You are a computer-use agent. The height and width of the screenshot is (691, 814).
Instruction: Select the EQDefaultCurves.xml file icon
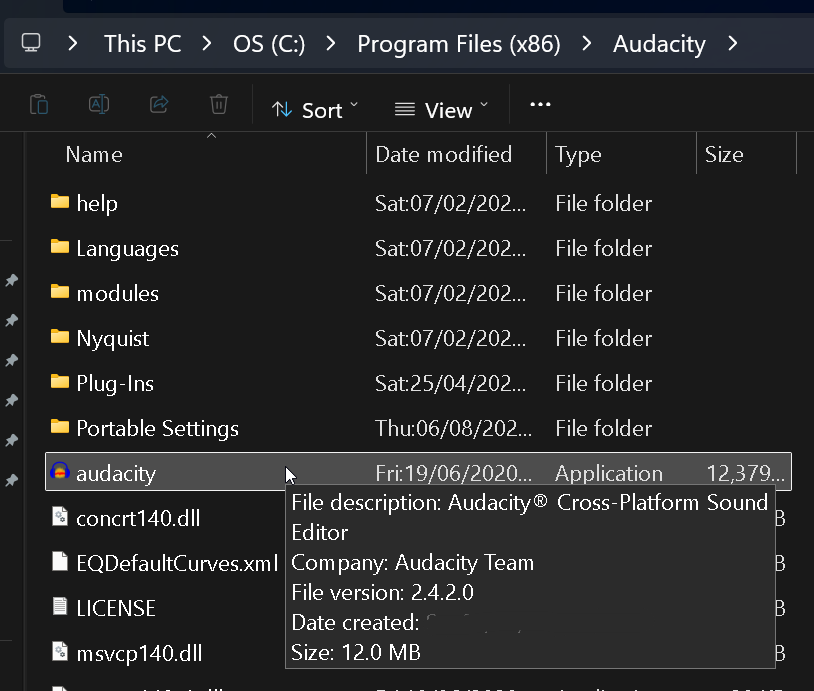(x=60, y=561)
